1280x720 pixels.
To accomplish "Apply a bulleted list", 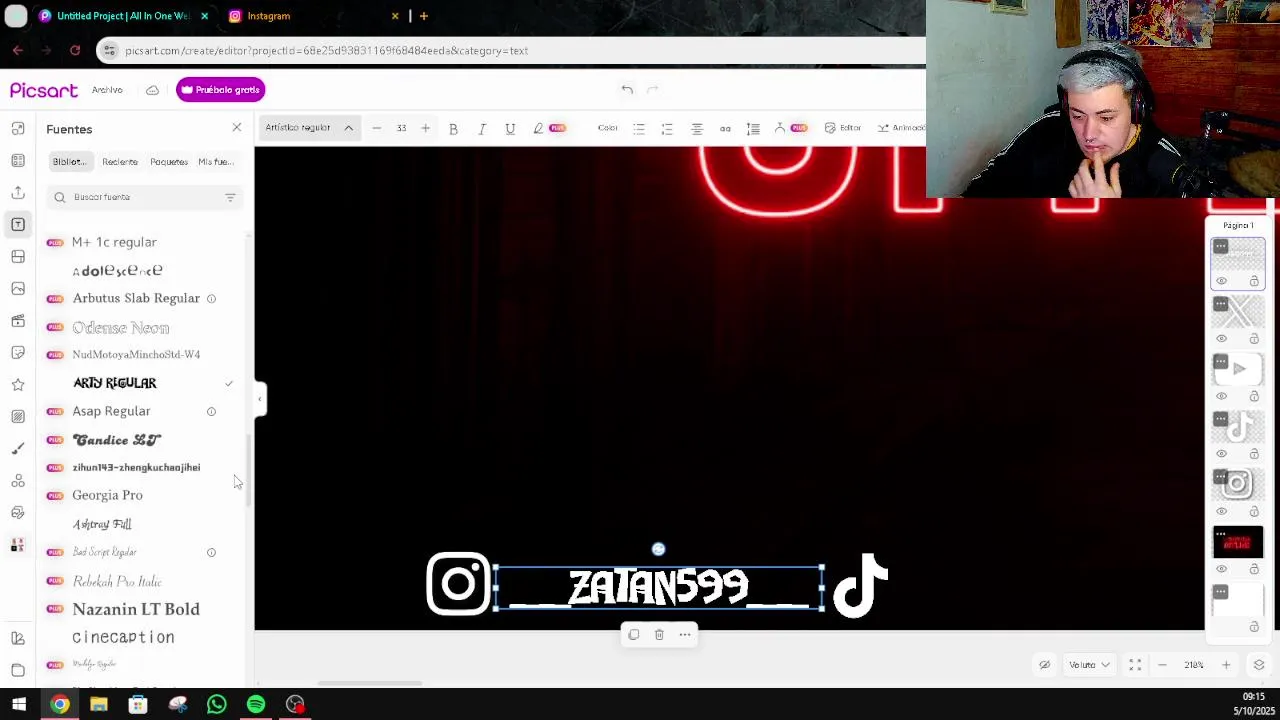I will pos(639,128).
